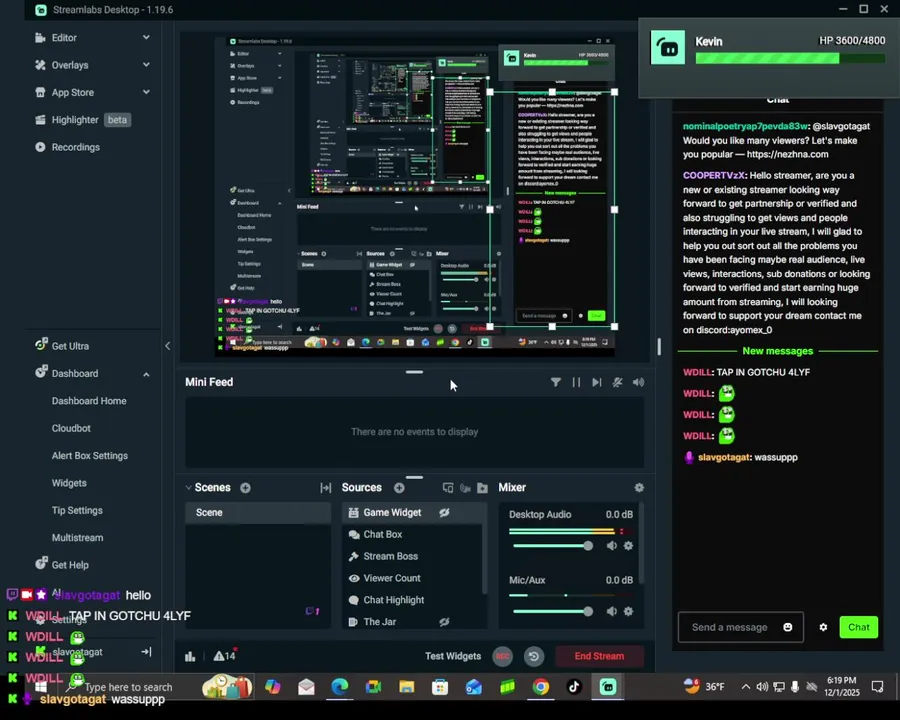The image size is (900, 720).
Task: Mute Desktop Audio speaker icon
Action: 612,546
